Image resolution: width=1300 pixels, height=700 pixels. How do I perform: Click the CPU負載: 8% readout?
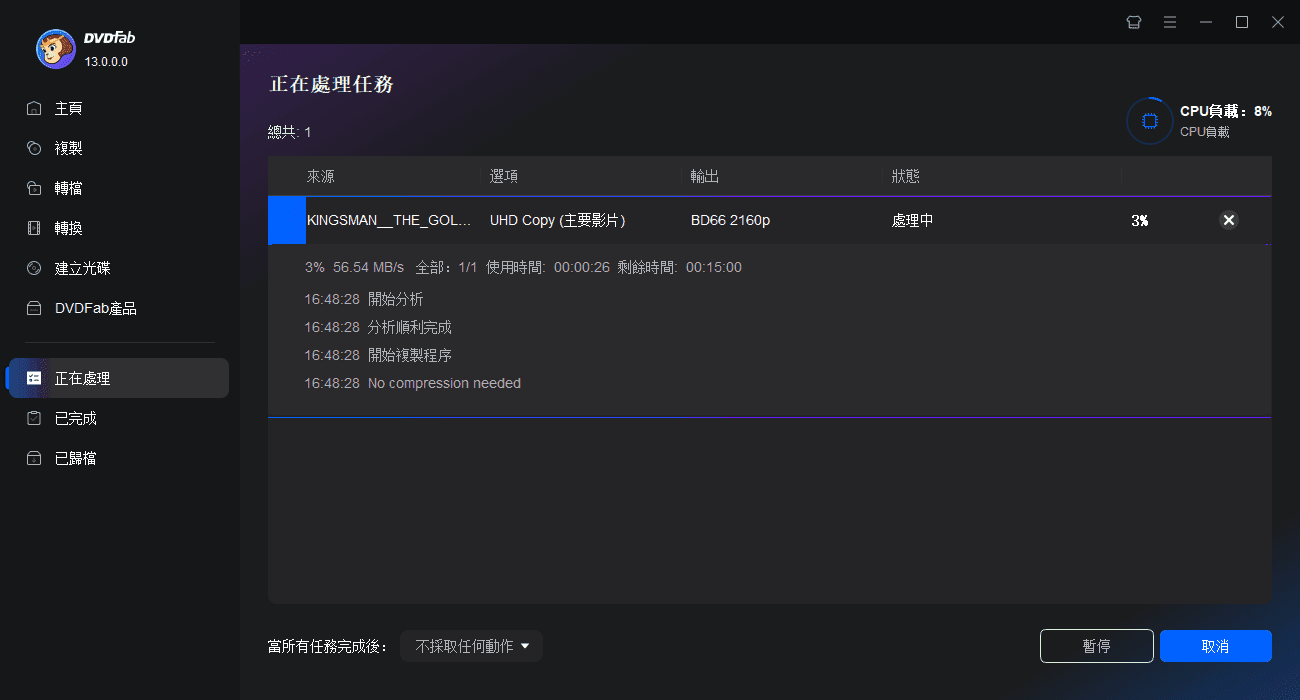point(1226,111)
